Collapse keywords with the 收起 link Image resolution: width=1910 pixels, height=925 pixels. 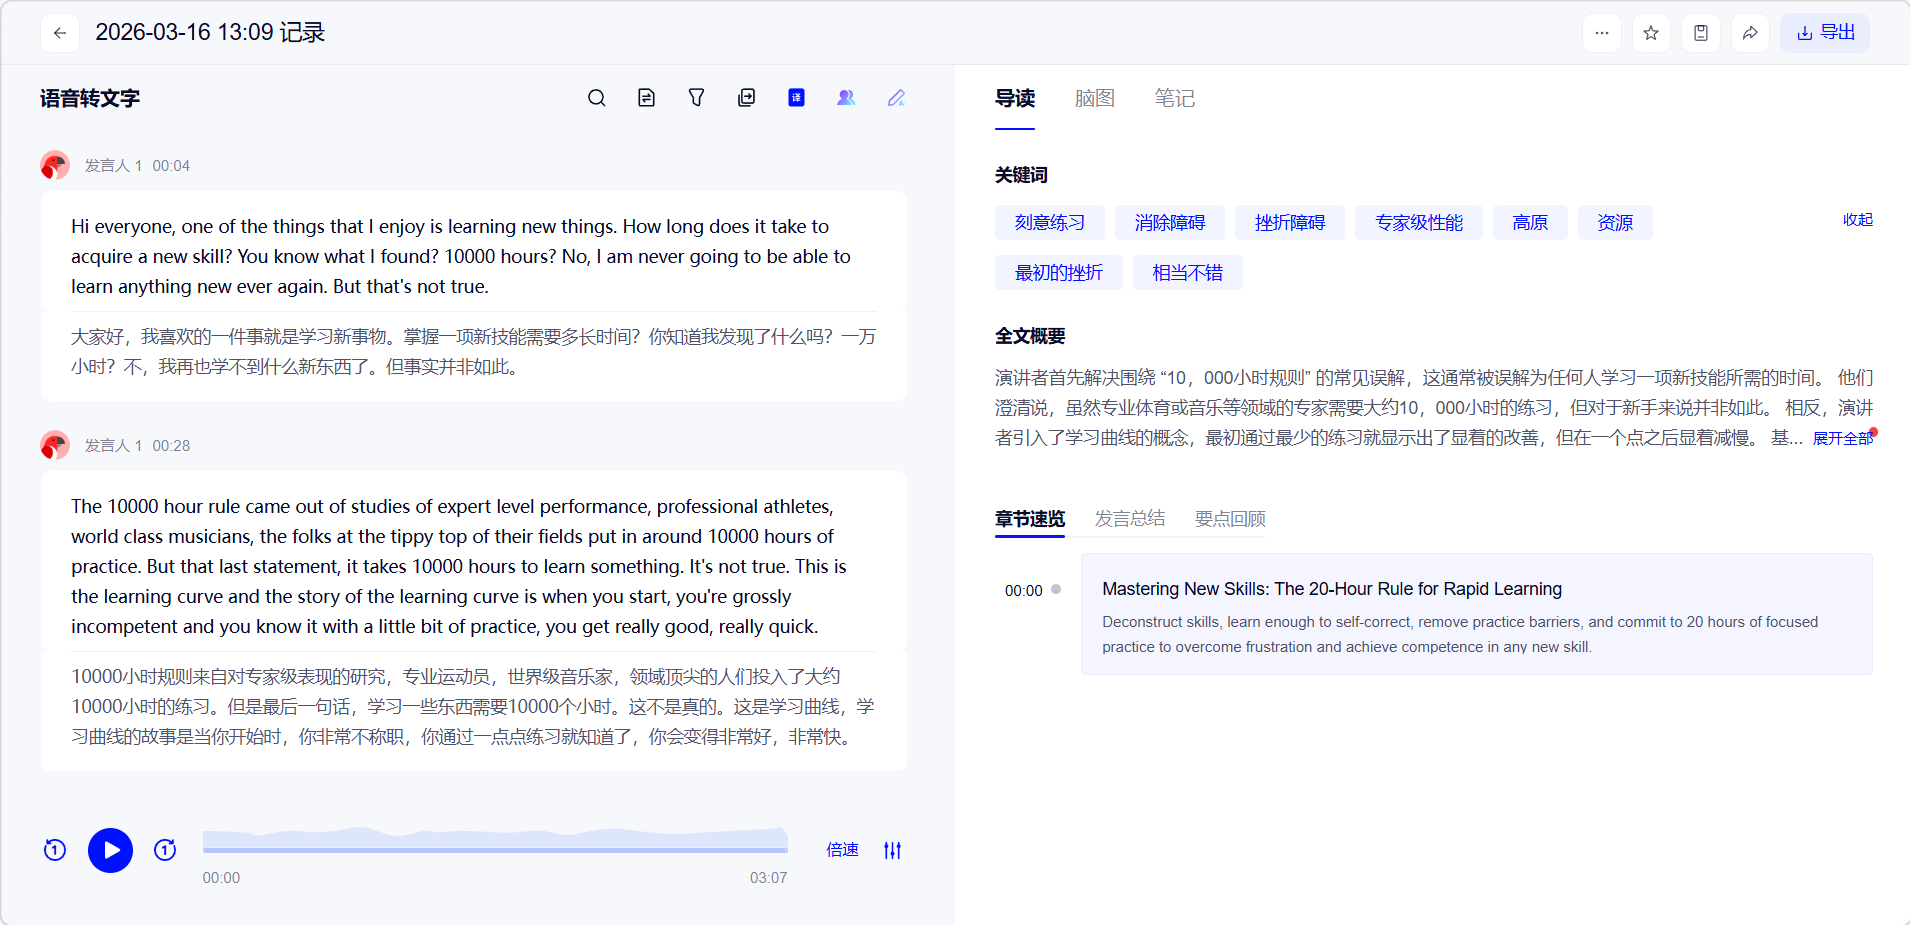click(x=1857, y=220)
